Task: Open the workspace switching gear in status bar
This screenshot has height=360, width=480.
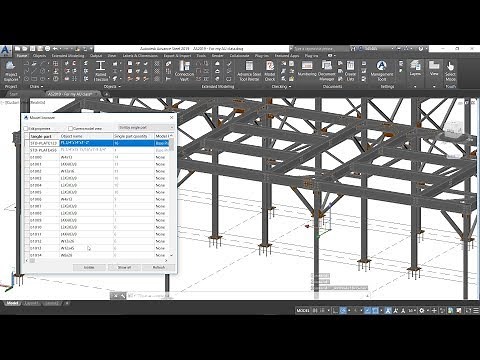Action: click(422, 311)
